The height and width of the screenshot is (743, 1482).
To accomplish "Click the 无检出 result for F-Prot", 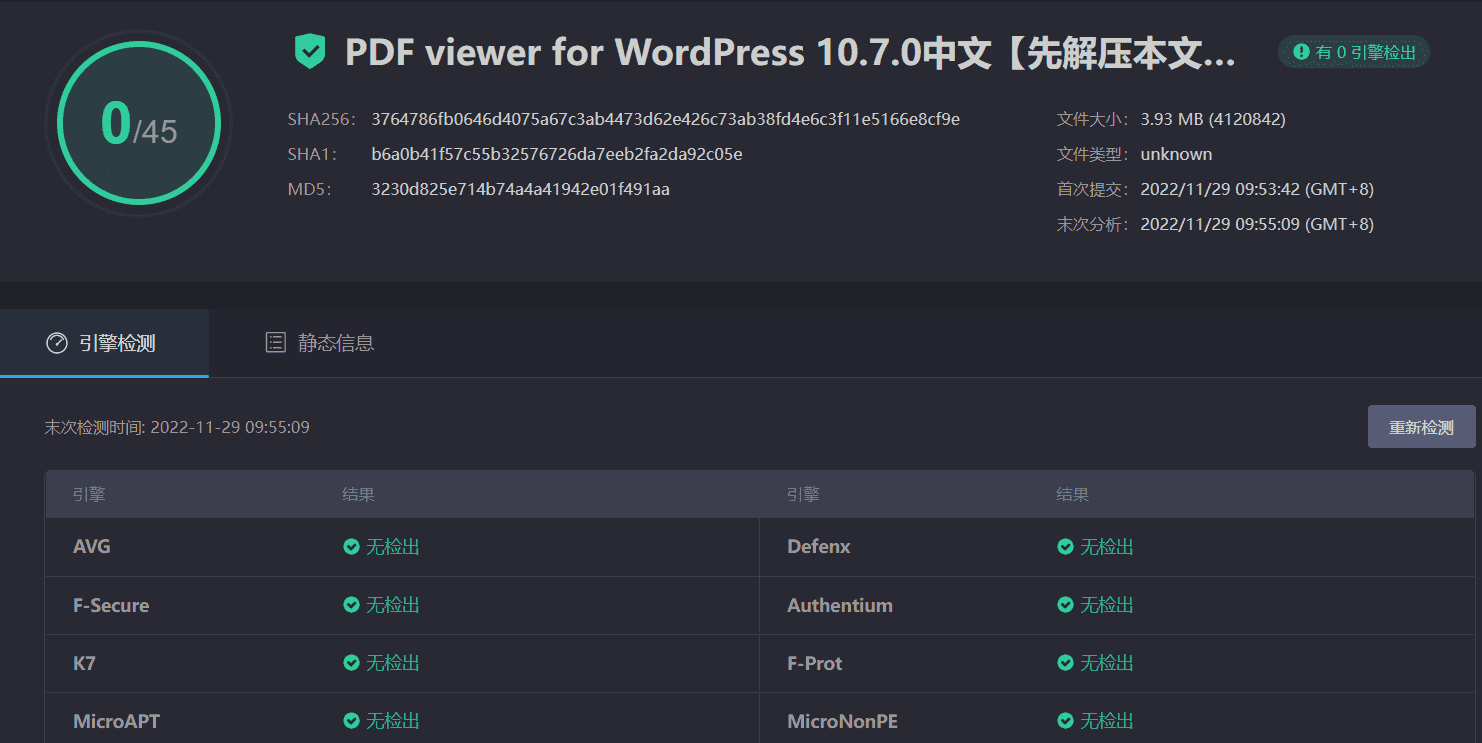I will point(1107,663).
